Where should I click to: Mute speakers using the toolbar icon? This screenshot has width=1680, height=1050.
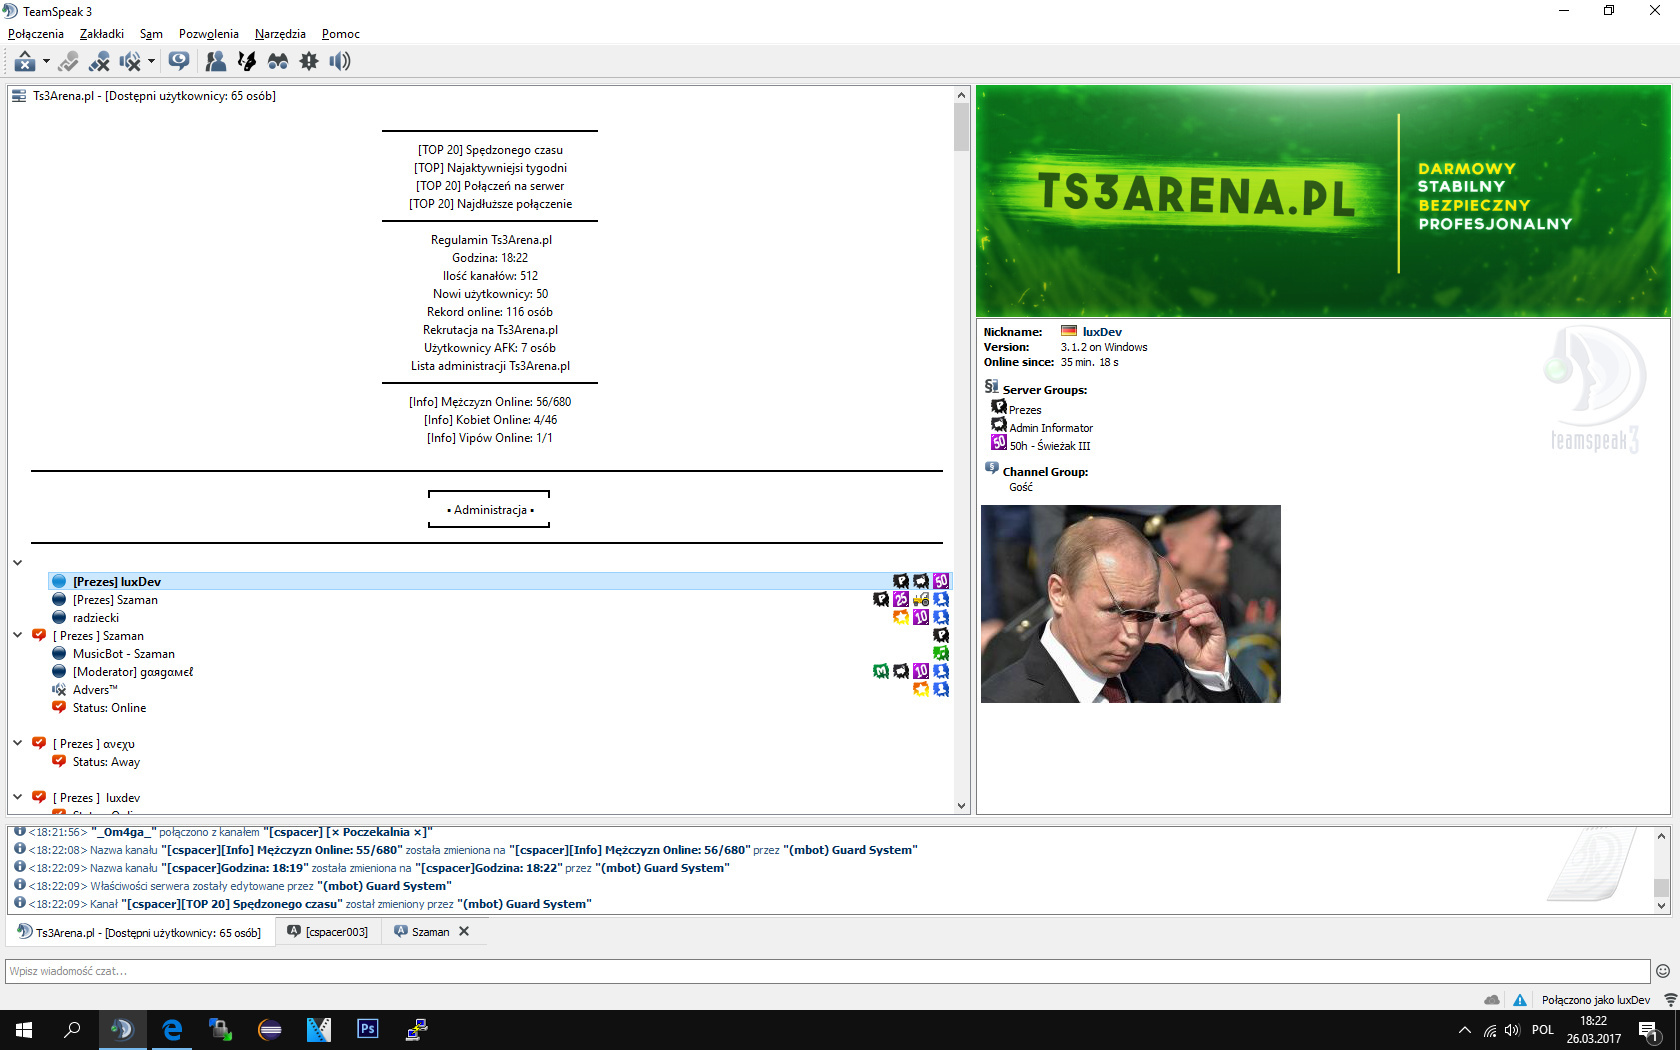(130, 62)
